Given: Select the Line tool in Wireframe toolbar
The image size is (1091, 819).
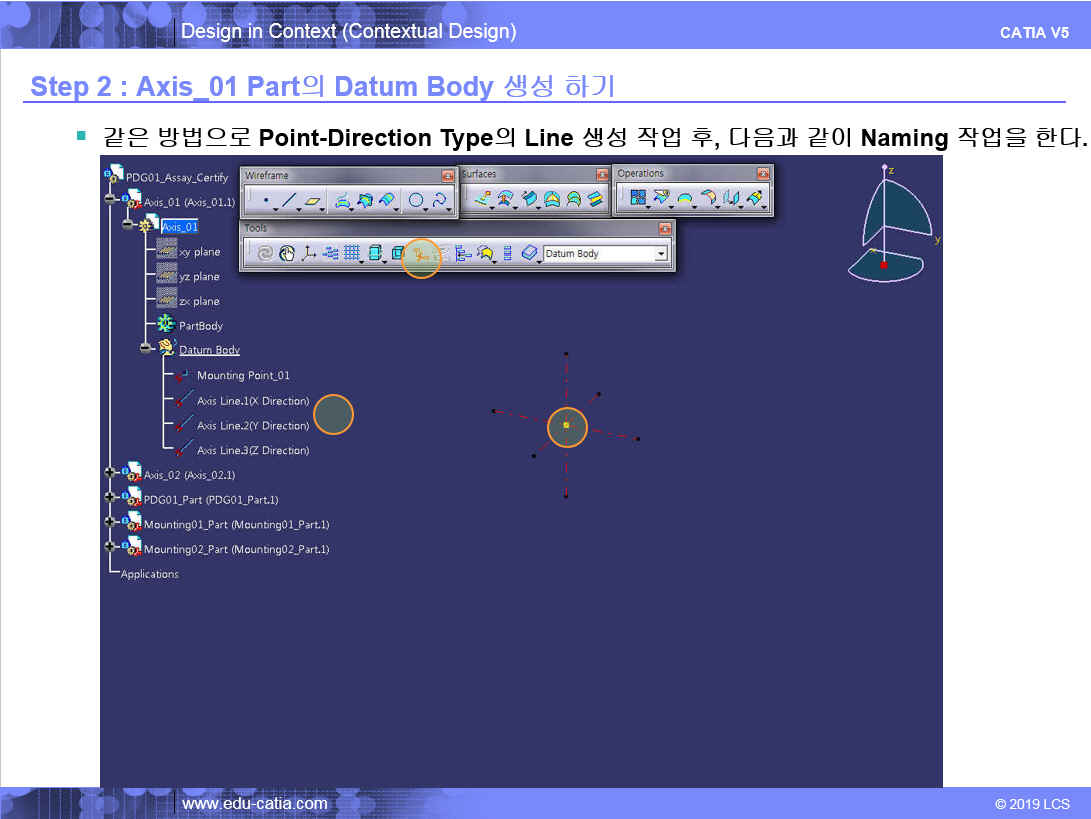Looking at the screenshot, I should pyautogui.click(x=289, y=200).
